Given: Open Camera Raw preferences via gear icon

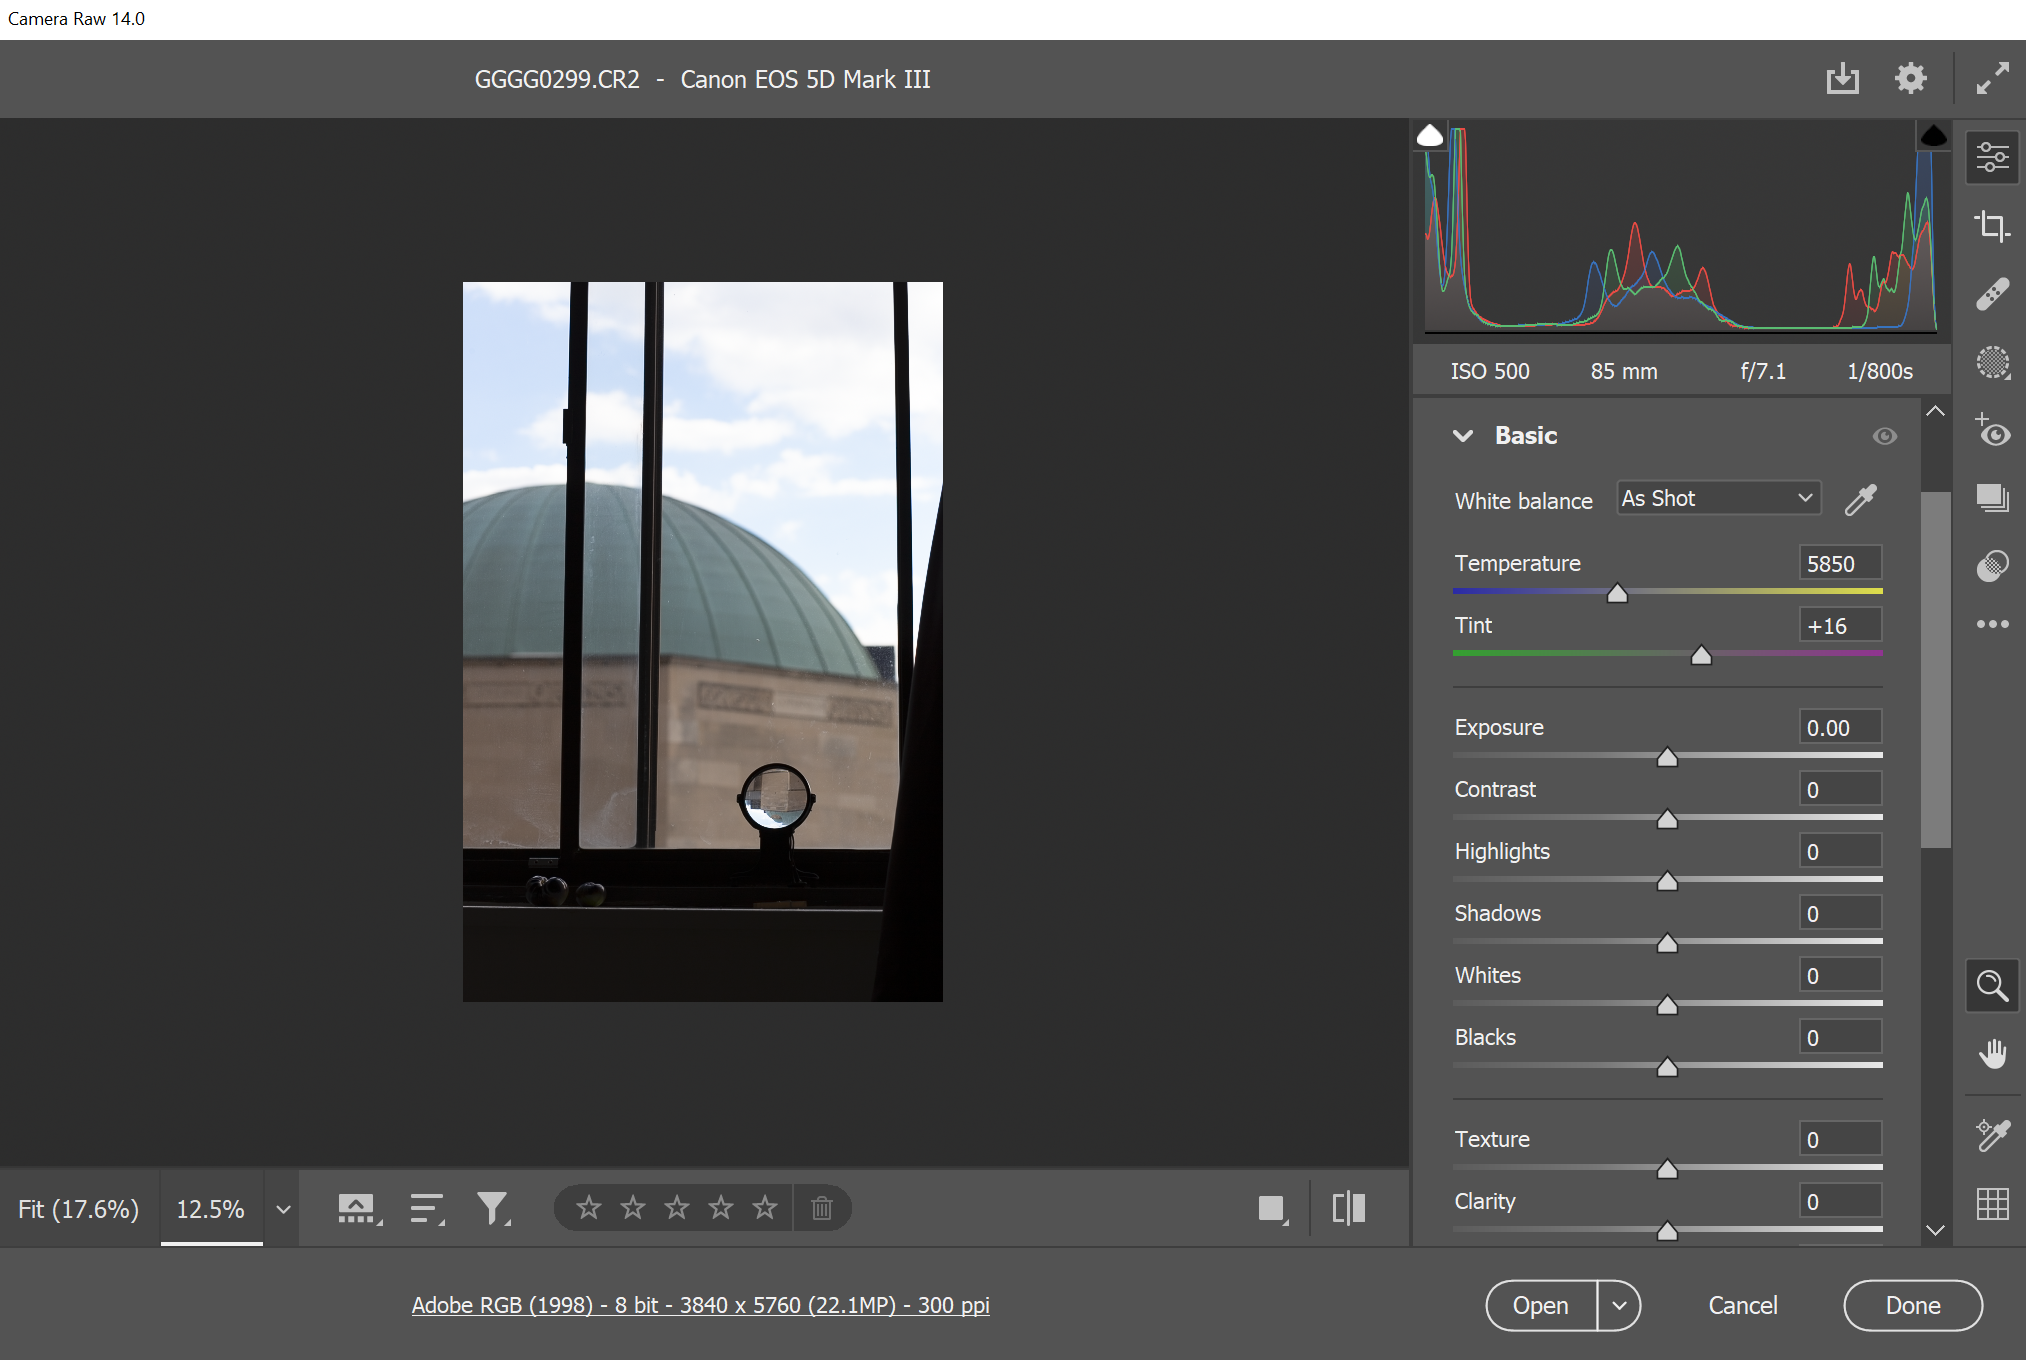Looking at the screenshot, I should tap(1910, 78).
